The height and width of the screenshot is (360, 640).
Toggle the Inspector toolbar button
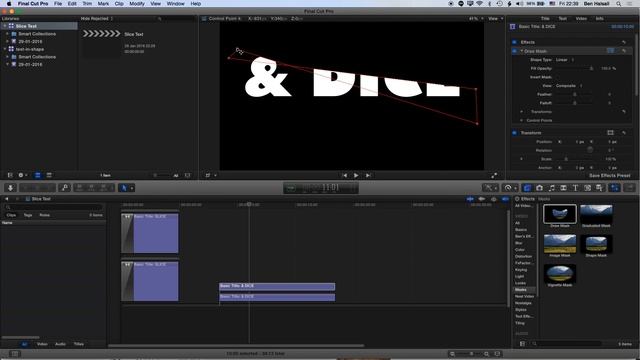click(614, 188)
